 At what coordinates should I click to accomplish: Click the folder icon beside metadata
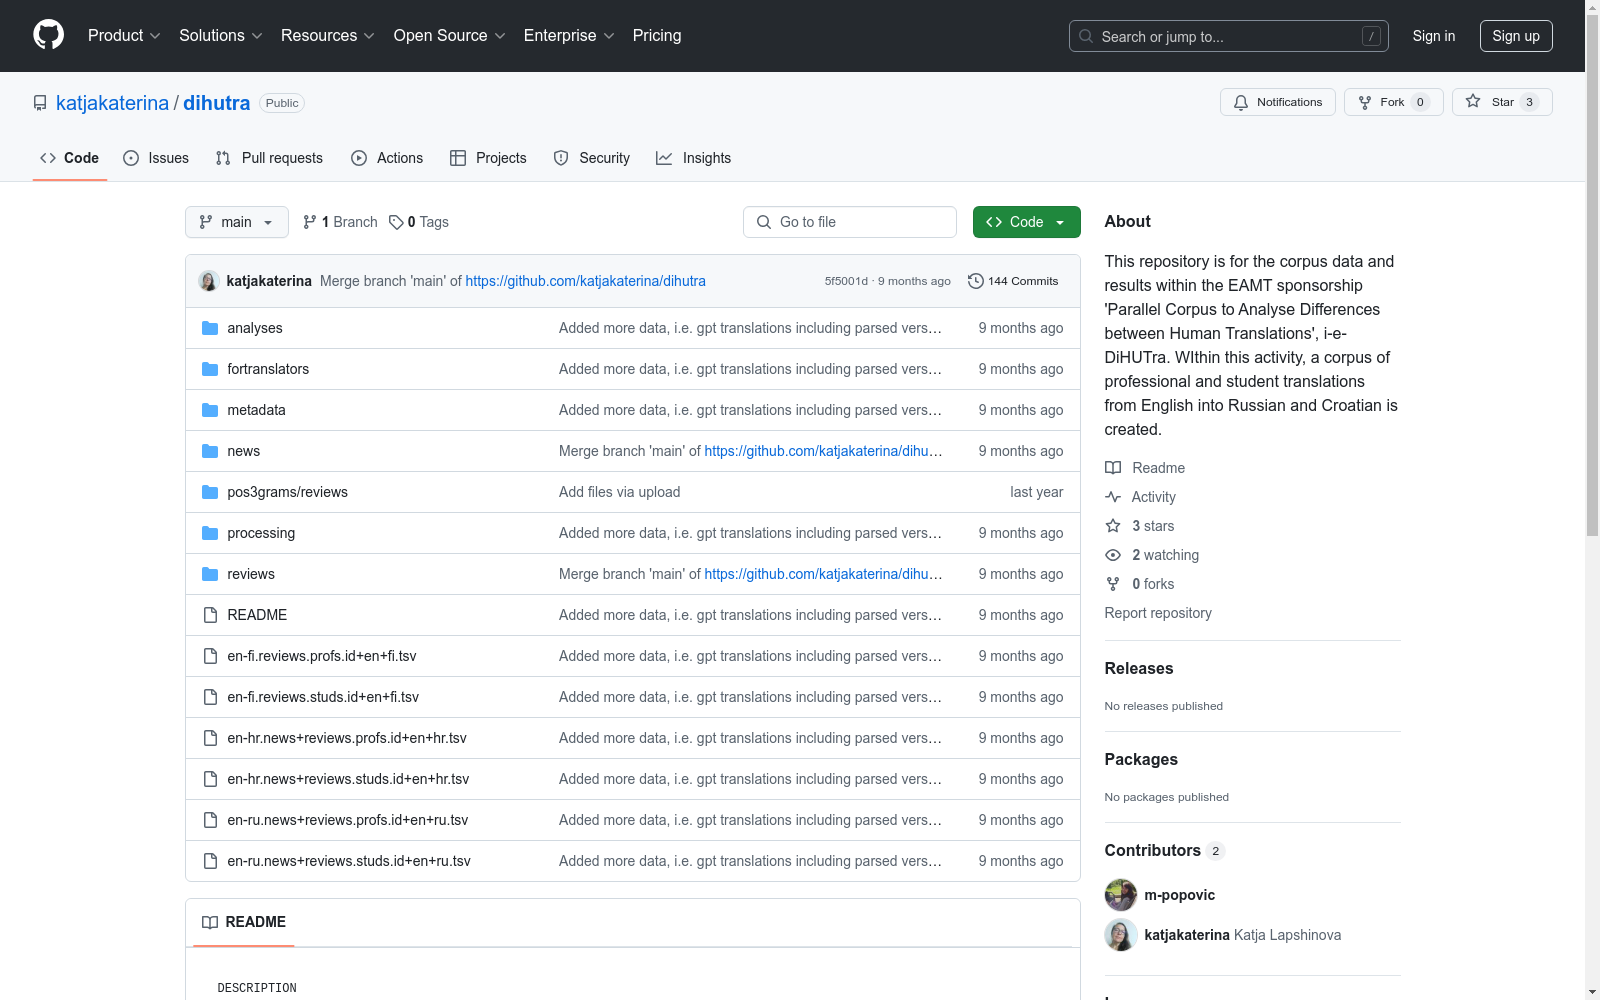point(210,410)
